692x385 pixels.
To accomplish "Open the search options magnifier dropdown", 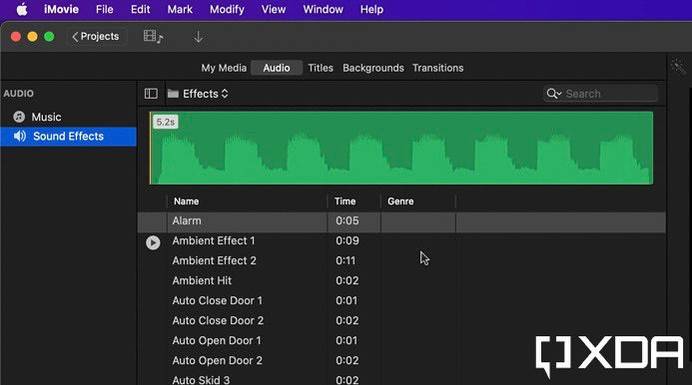I will (x=554, y=94).
